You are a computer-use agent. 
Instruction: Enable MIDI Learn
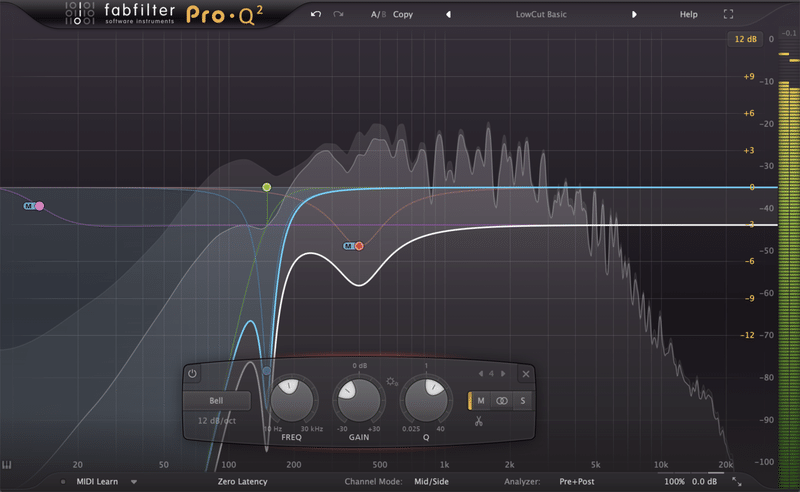pyautogui.click(x=97, y=481)
